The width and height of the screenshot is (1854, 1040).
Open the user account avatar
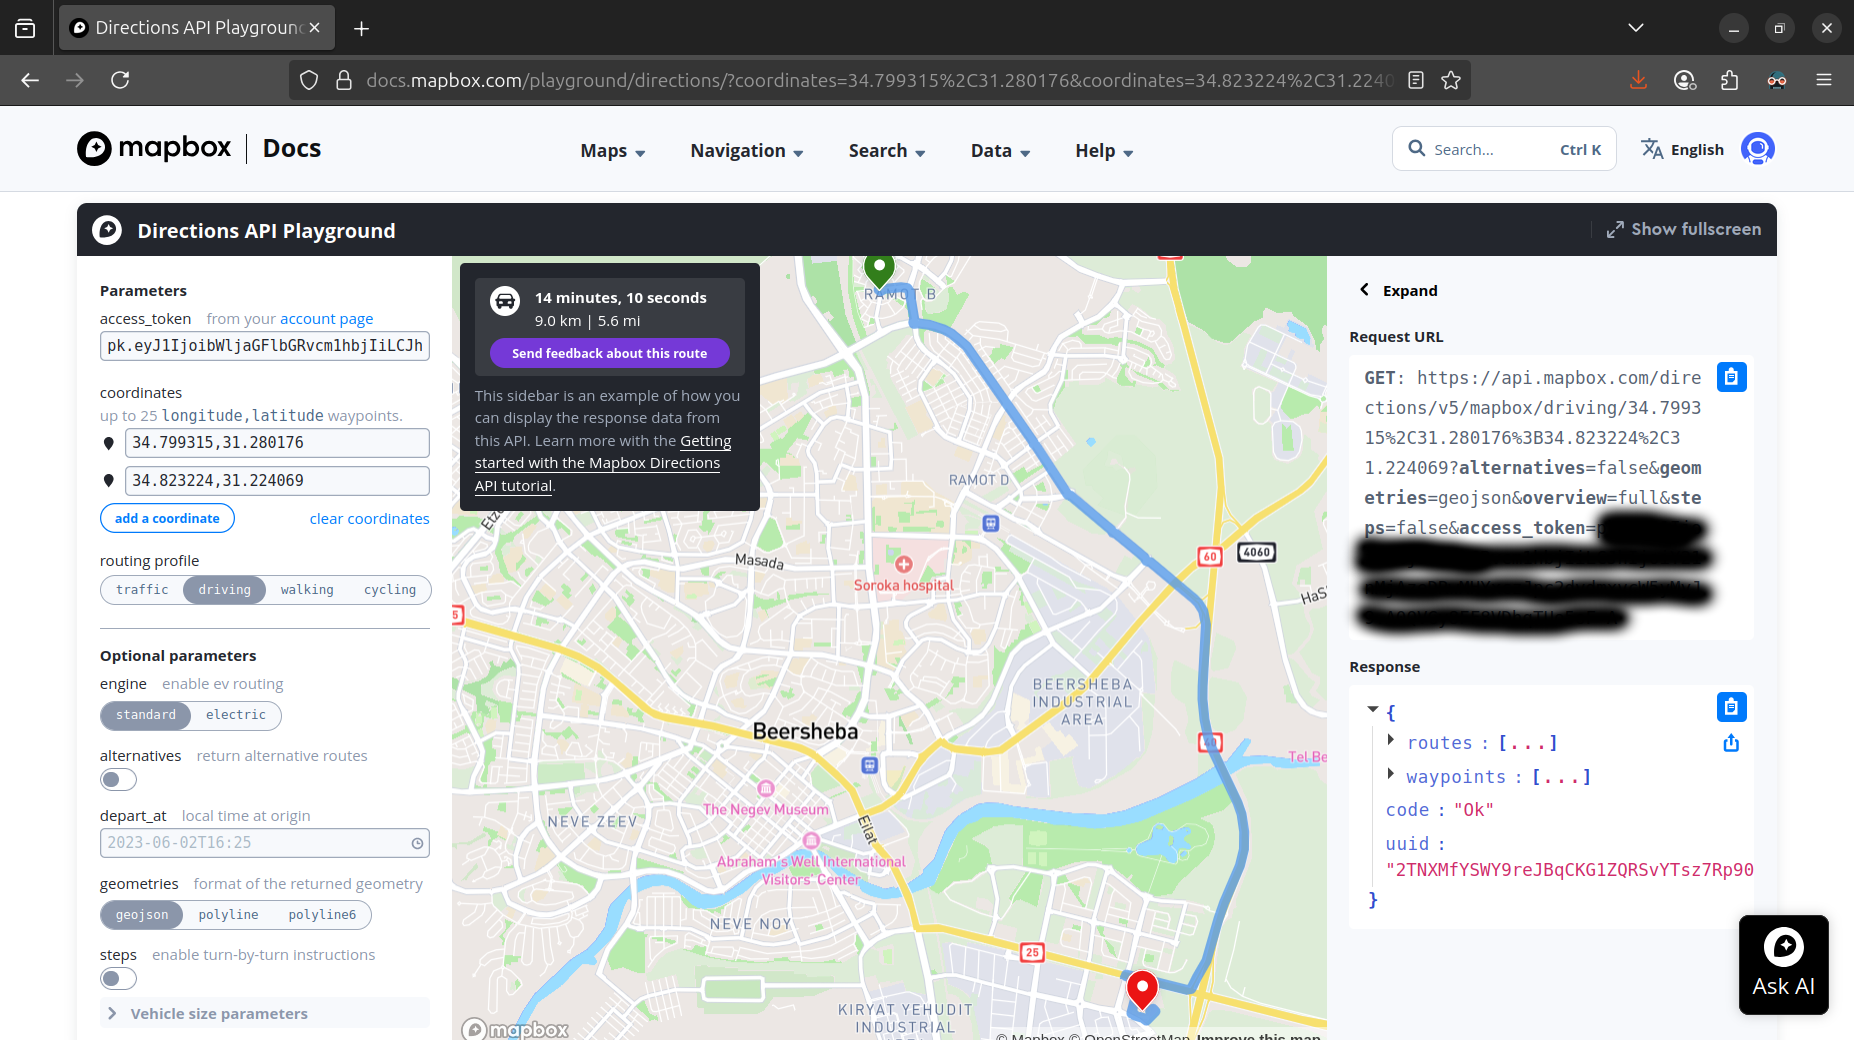(1757, 149)
